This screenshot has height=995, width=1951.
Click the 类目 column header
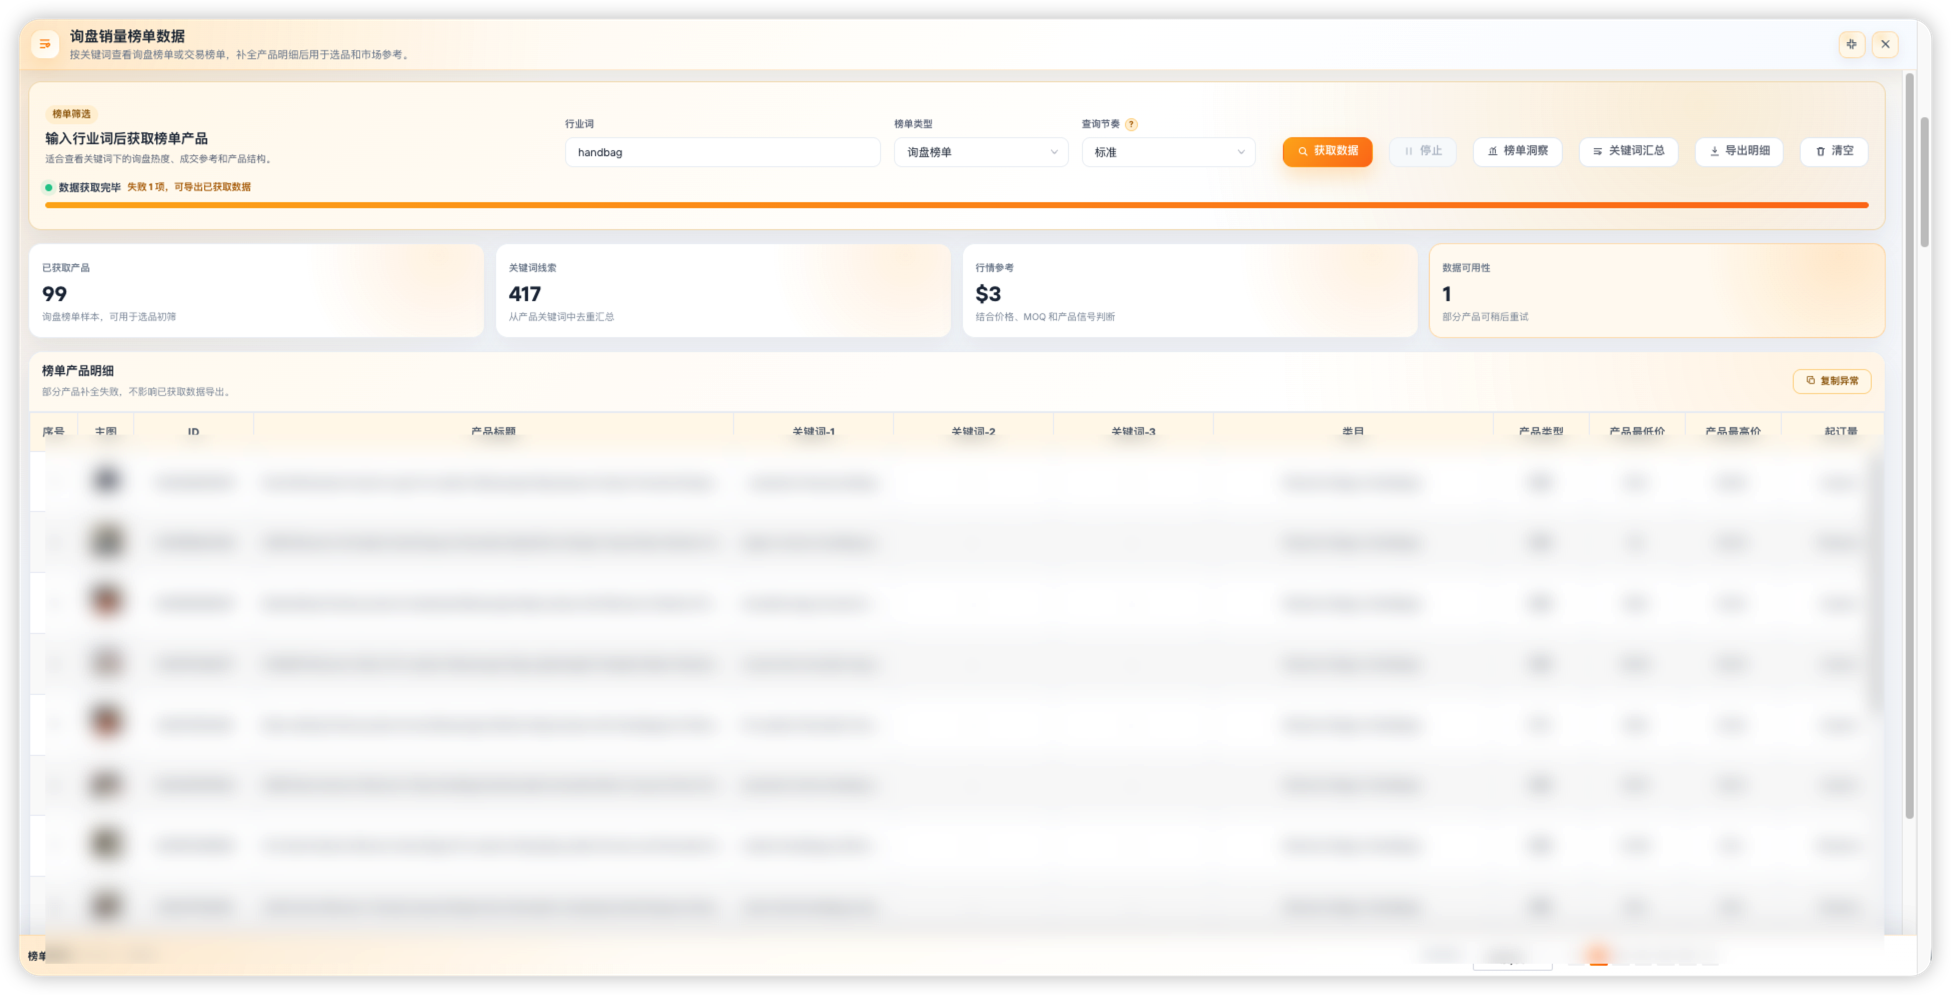click(x=1353, y=432)
